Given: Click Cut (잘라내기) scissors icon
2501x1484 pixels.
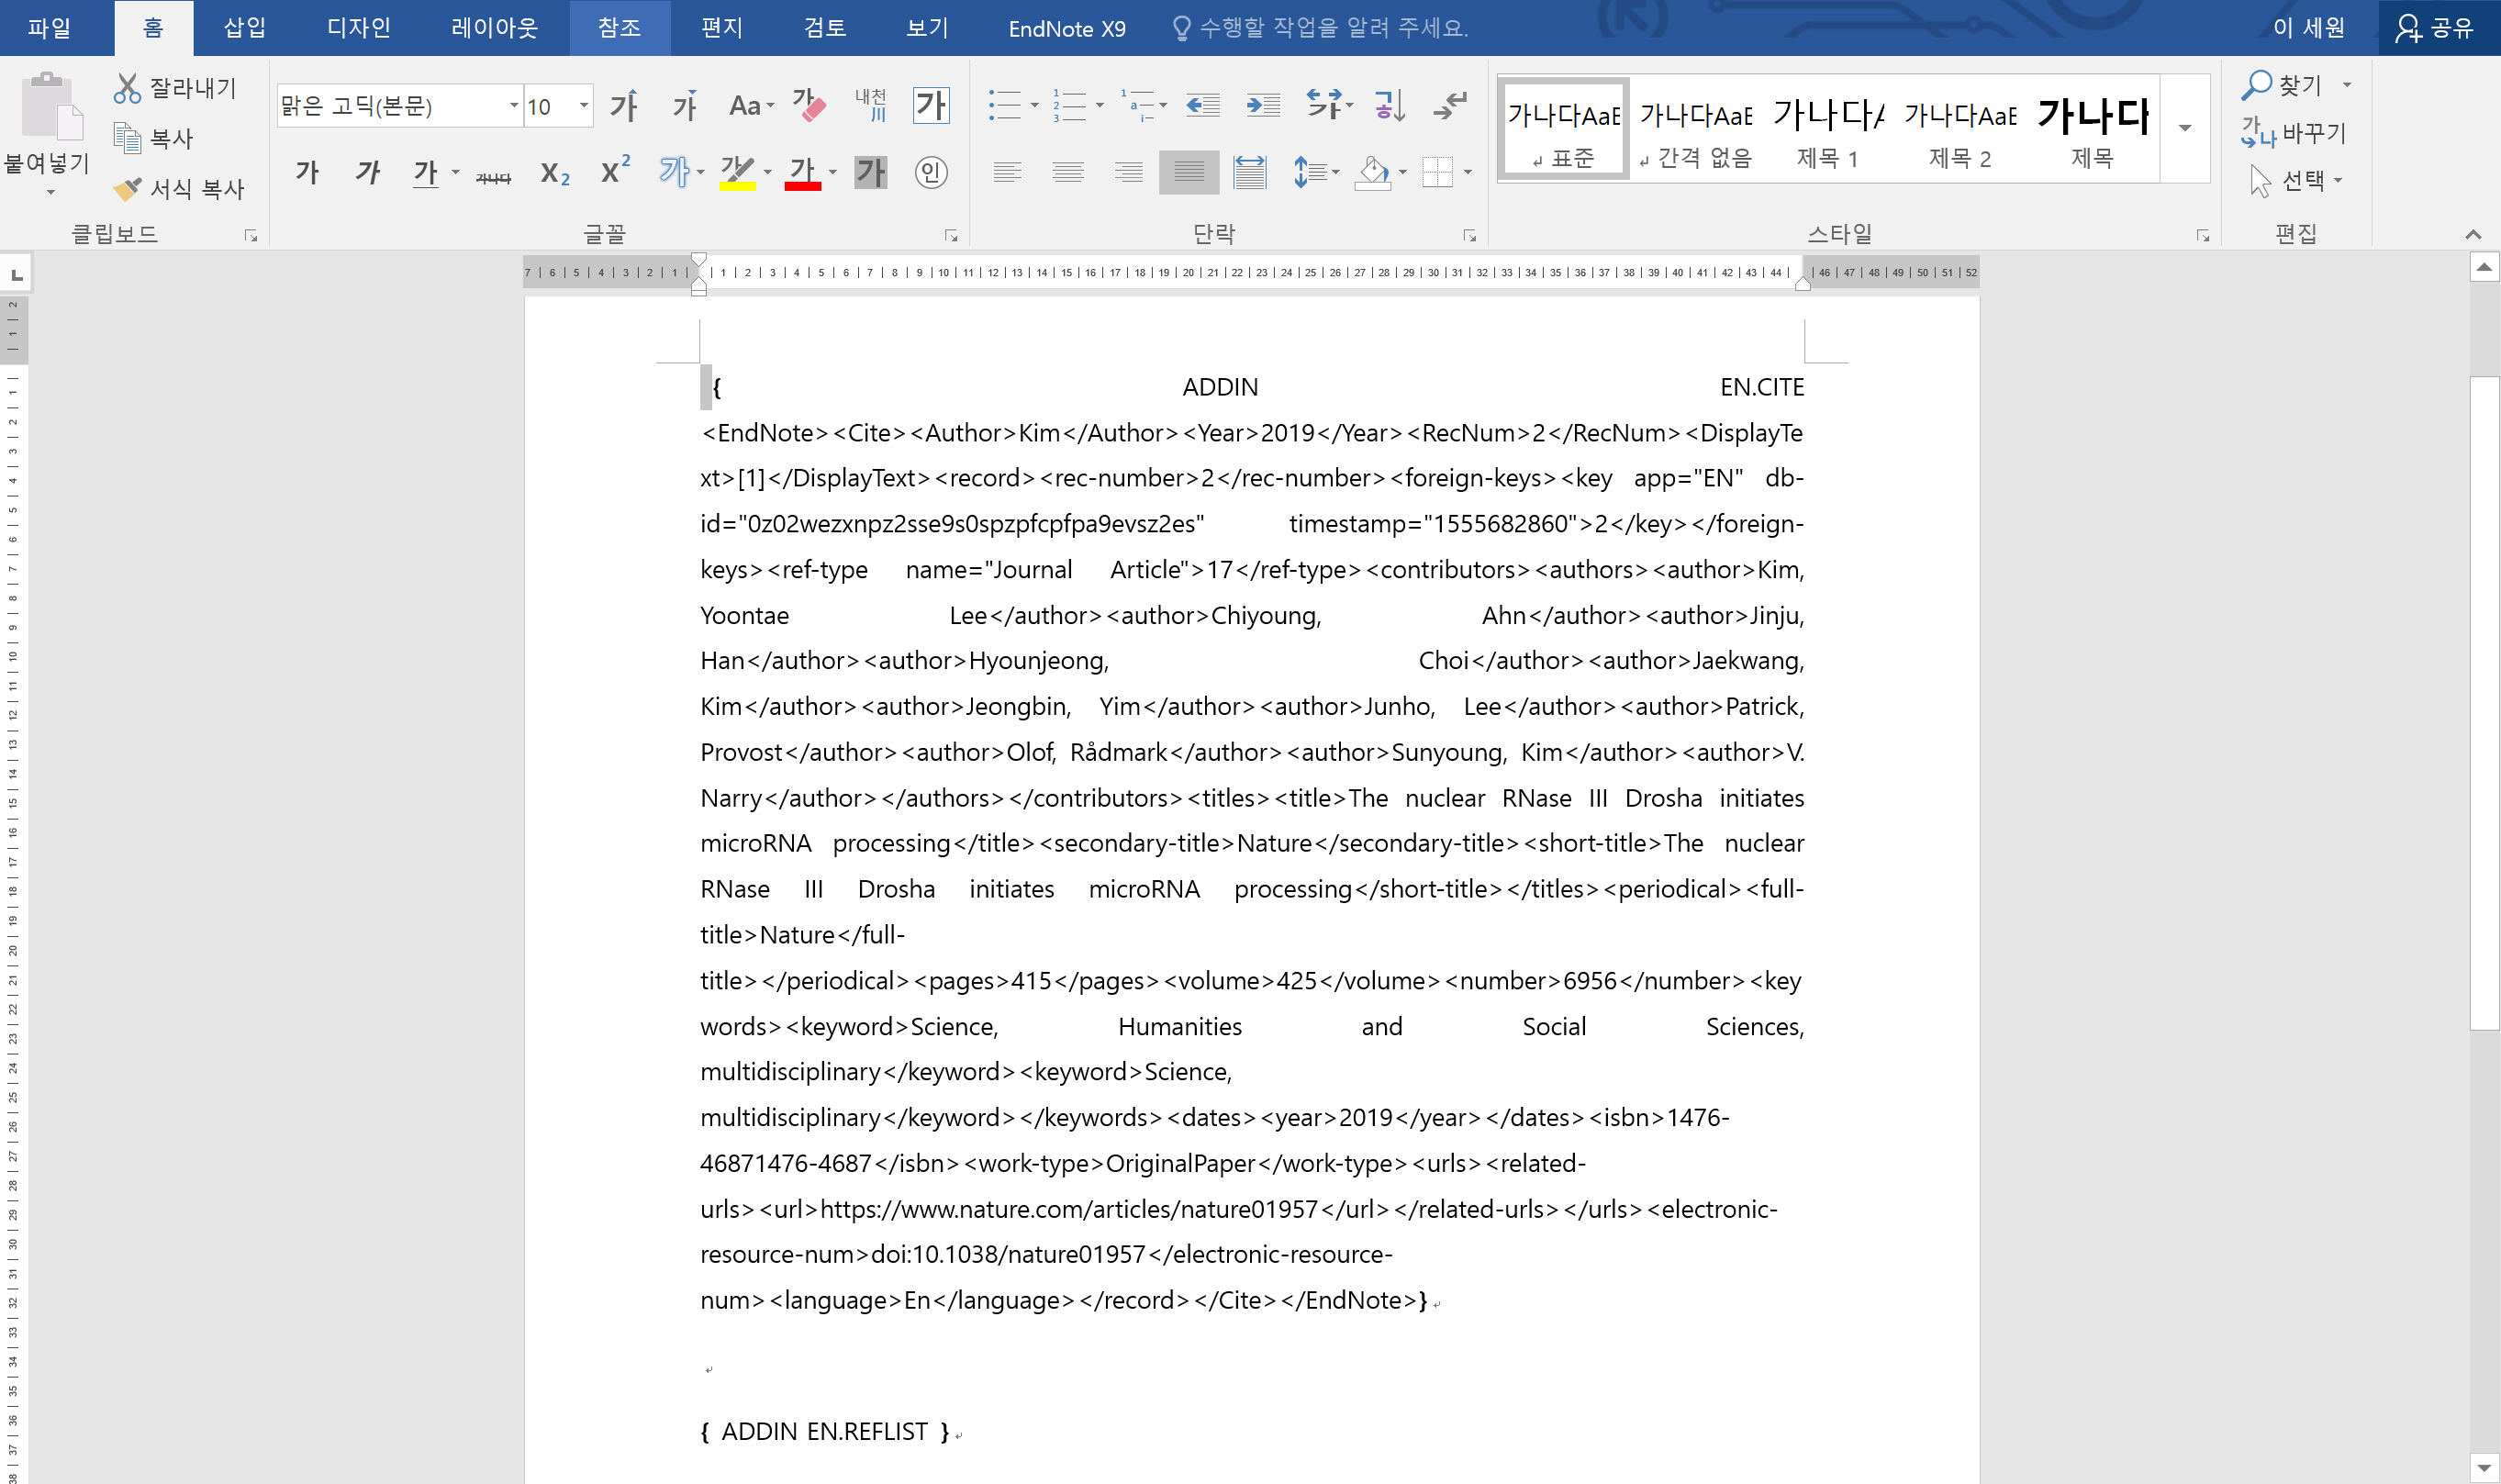Looking at the screenshot, I should 128,88.
